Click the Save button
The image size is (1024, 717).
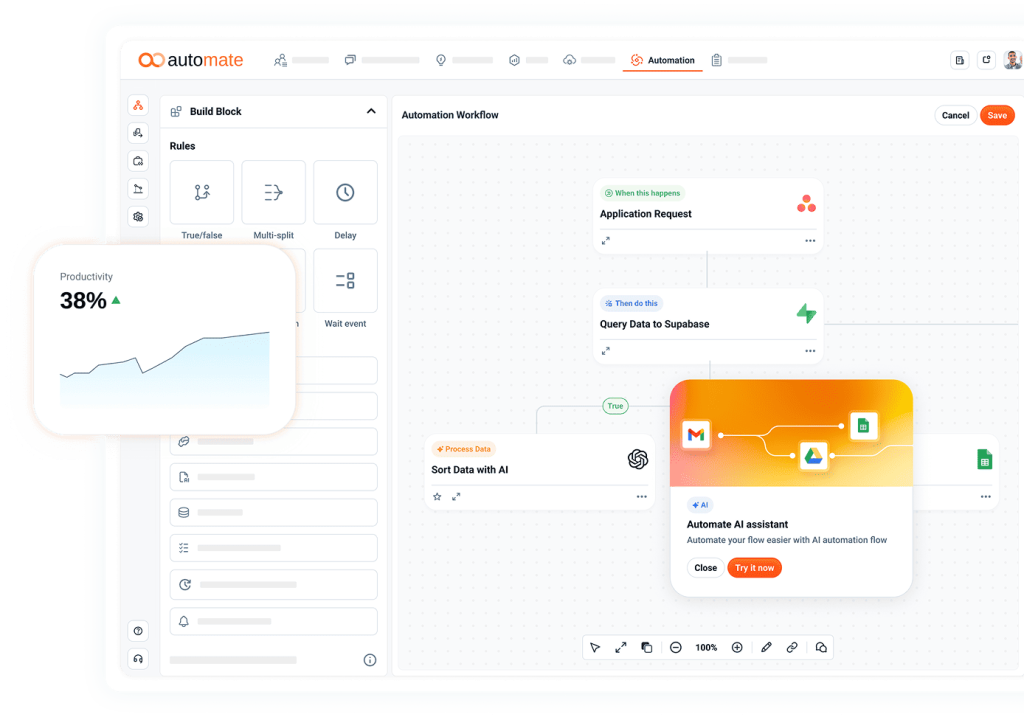[x=997, y=115]
